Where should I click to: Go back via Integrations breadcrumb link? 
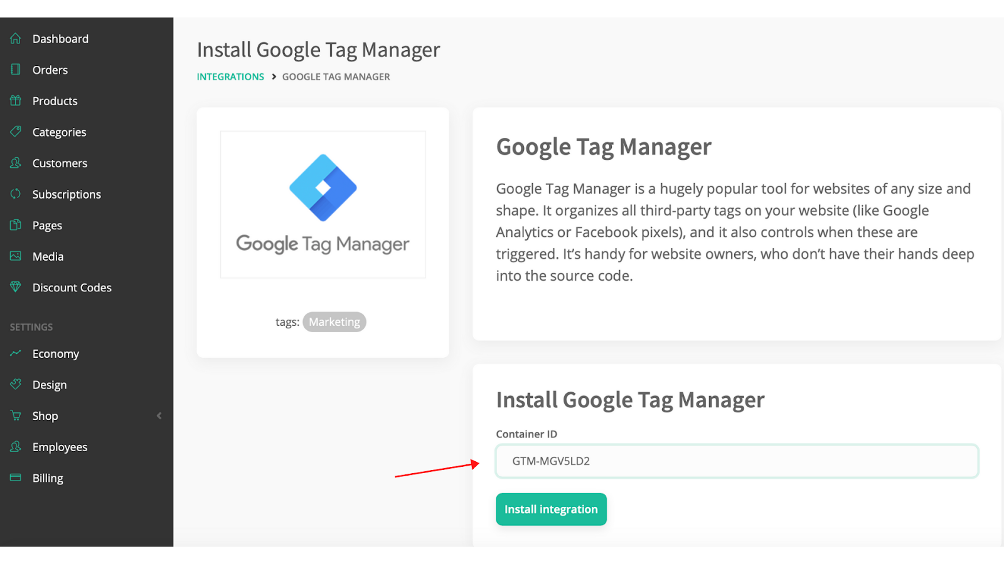(x=230, y=77)
